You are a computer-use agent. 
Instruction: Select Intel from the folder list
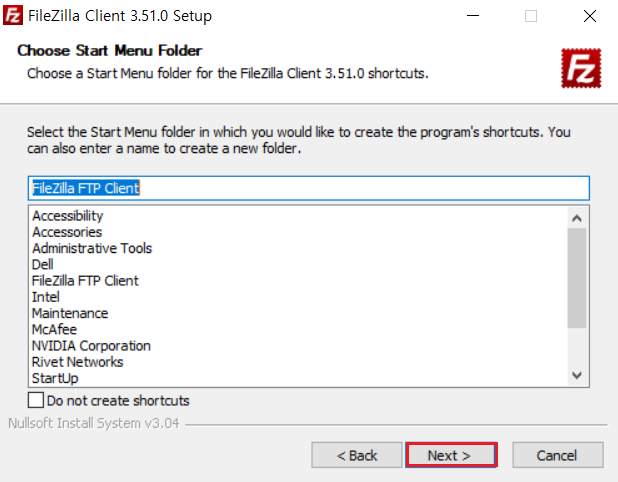tap(46, 297)
